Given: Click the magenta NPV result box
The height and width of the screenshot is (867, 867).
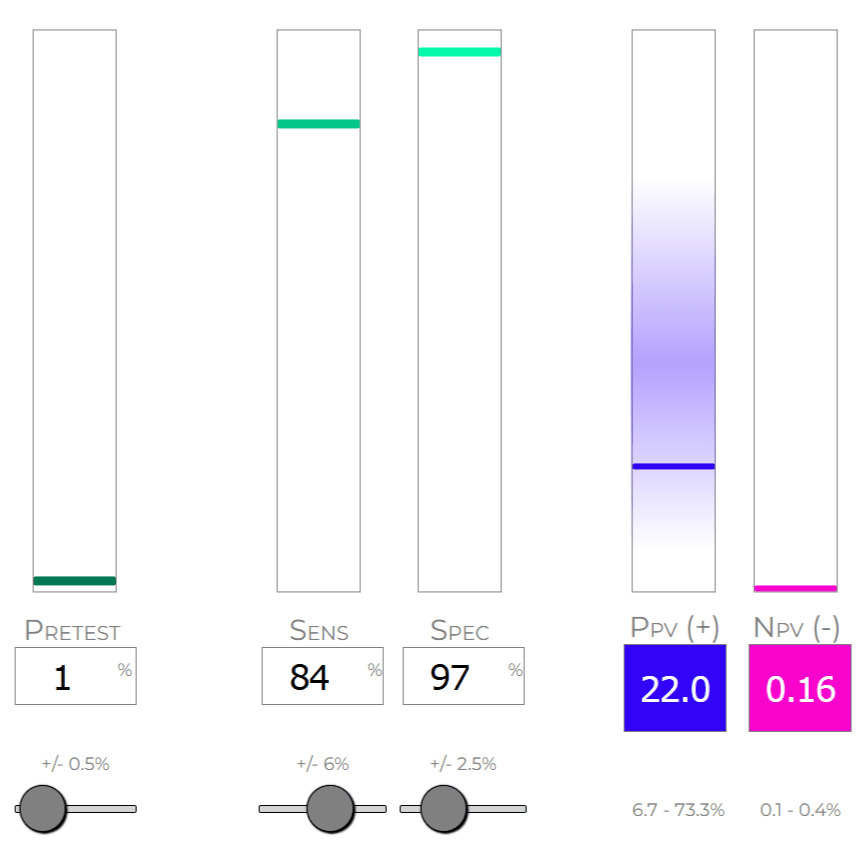Looking at the screenshot, I should click(x=800, y=688).
